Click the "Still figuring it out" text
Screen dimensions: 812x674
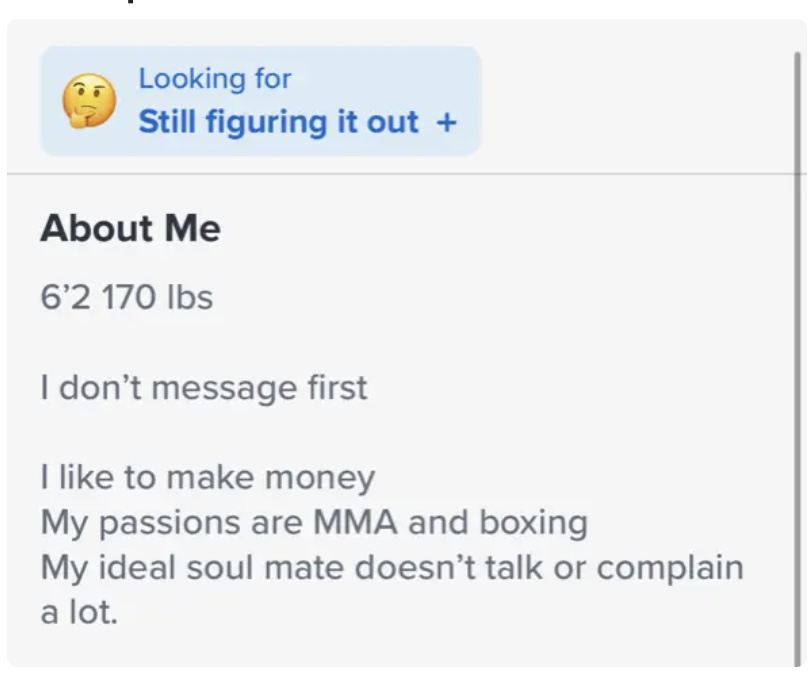pos(278,122)
